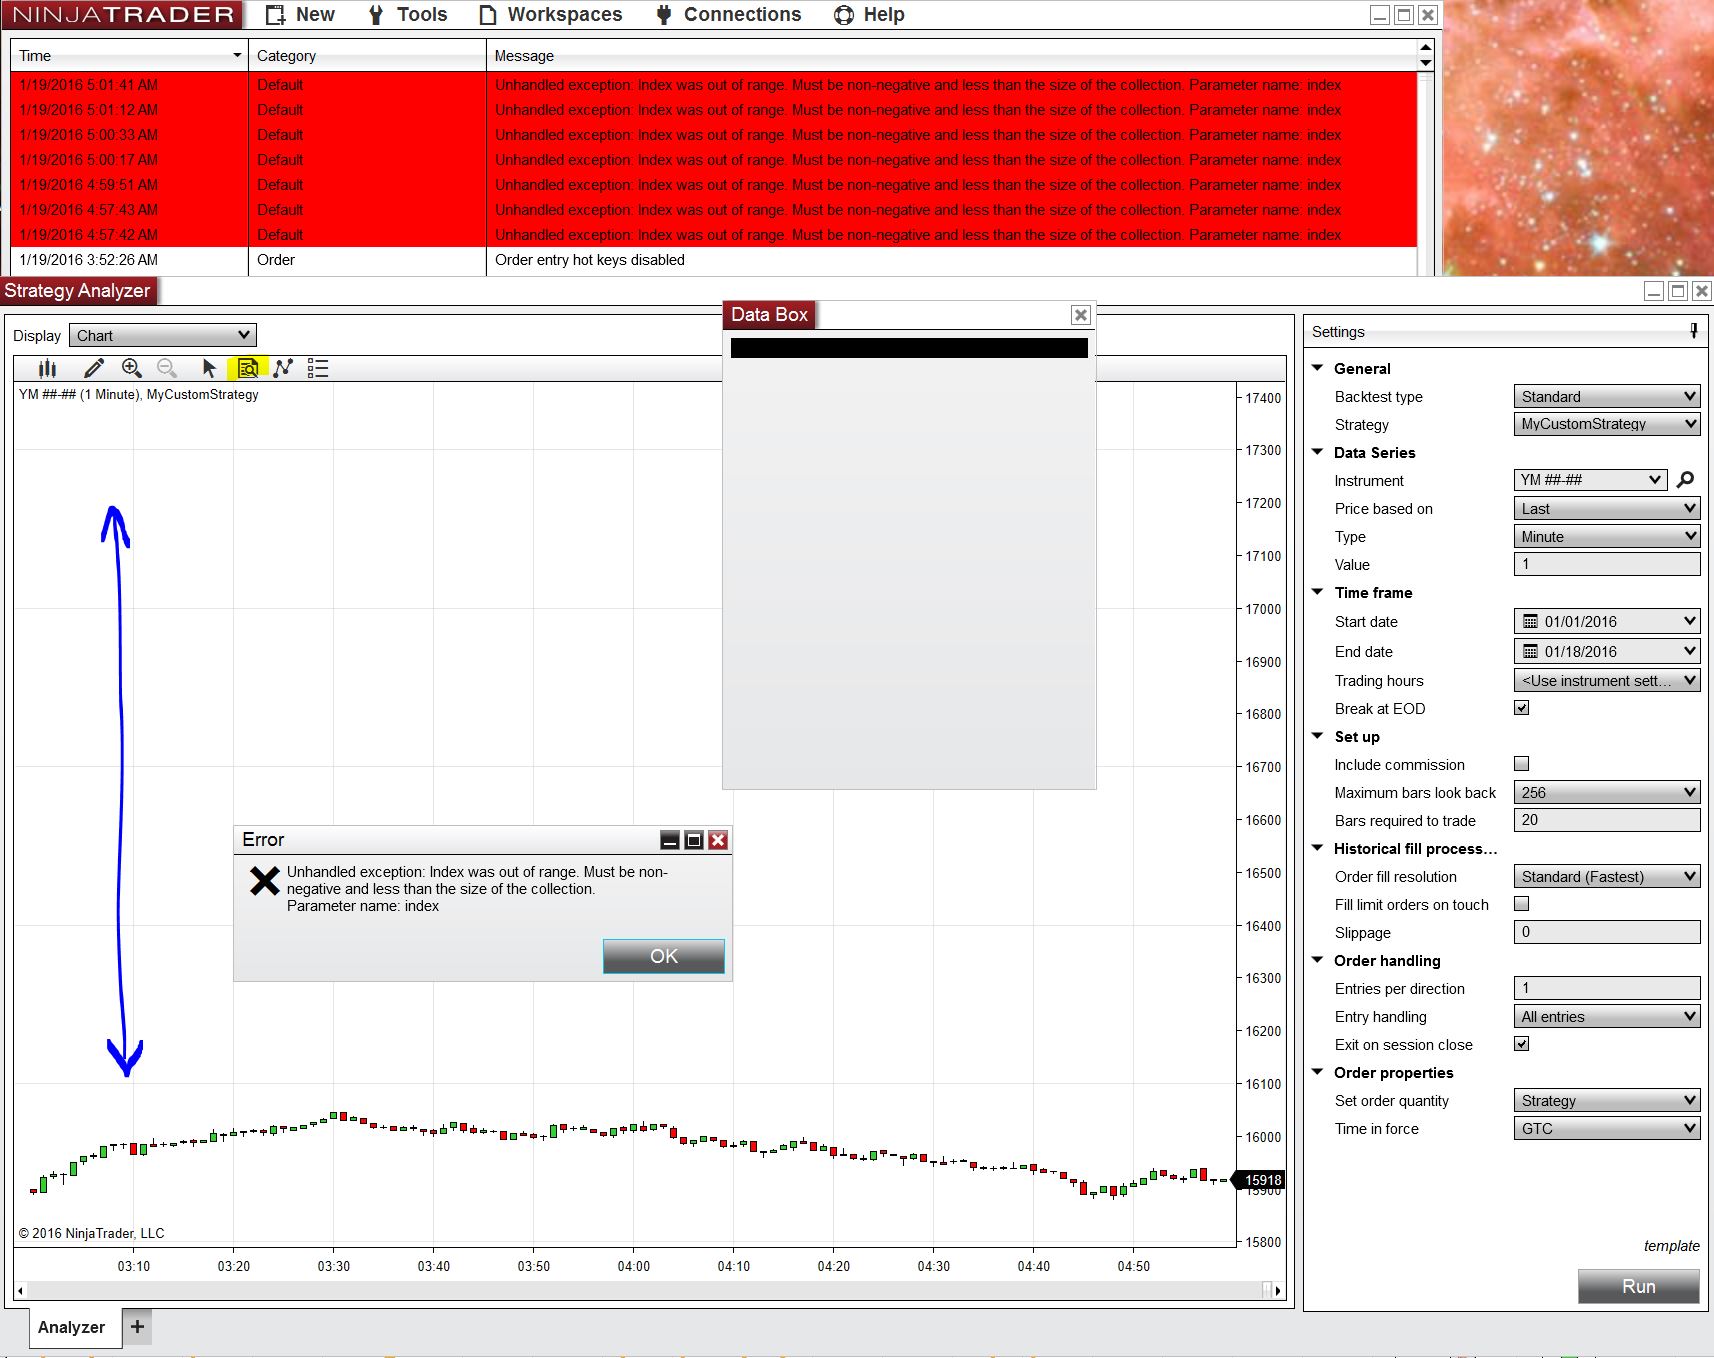Click the template link
This screenshot has width=1714, height=1358.
(1671, 1246)
